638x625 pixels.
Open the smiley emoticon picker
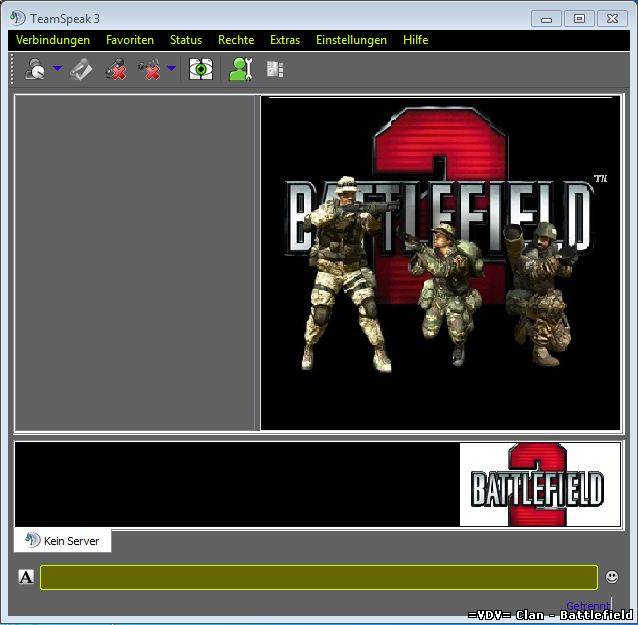point(612,577)
